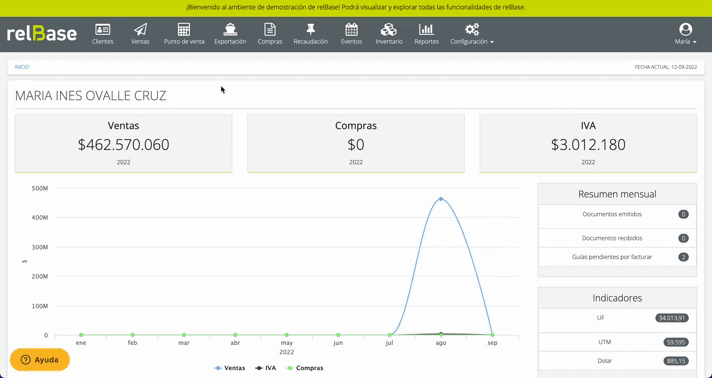Viewport: 712px width, 378px height.
Task: Click the ene data point on chart
Action: pyautogui.click(x=81, y=335)
